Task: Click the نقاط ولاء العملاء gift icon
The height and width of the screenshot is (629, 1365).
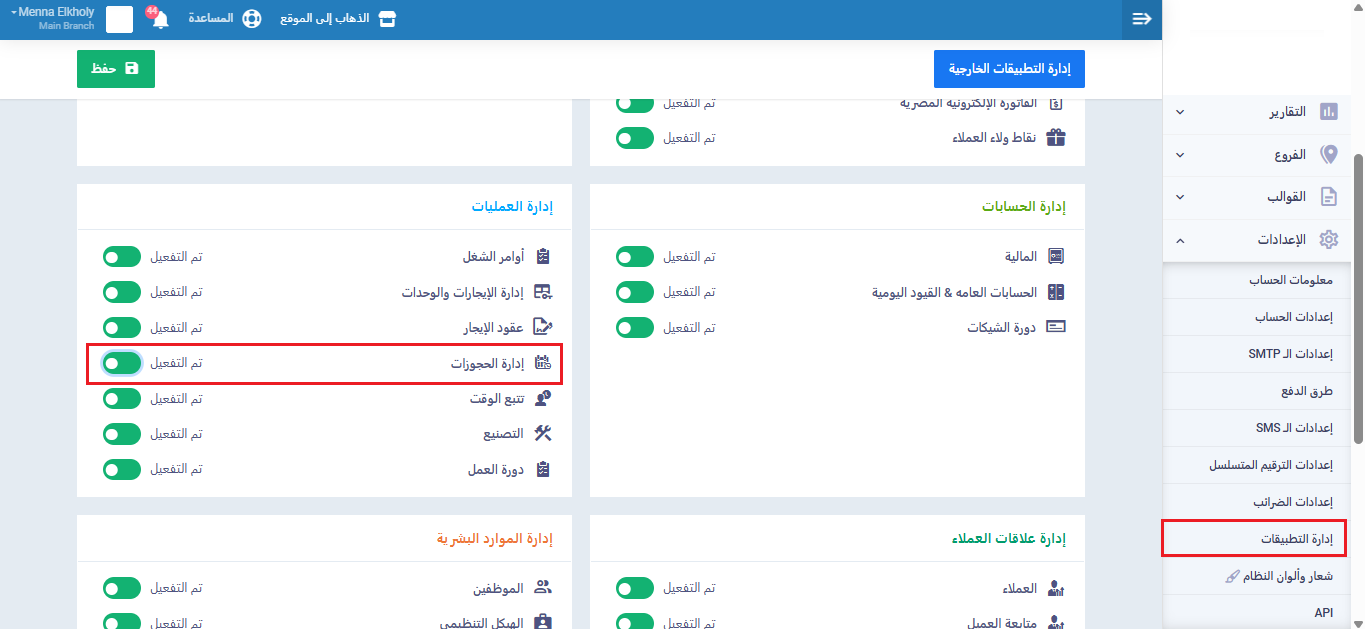Action: coord(1055,137)
